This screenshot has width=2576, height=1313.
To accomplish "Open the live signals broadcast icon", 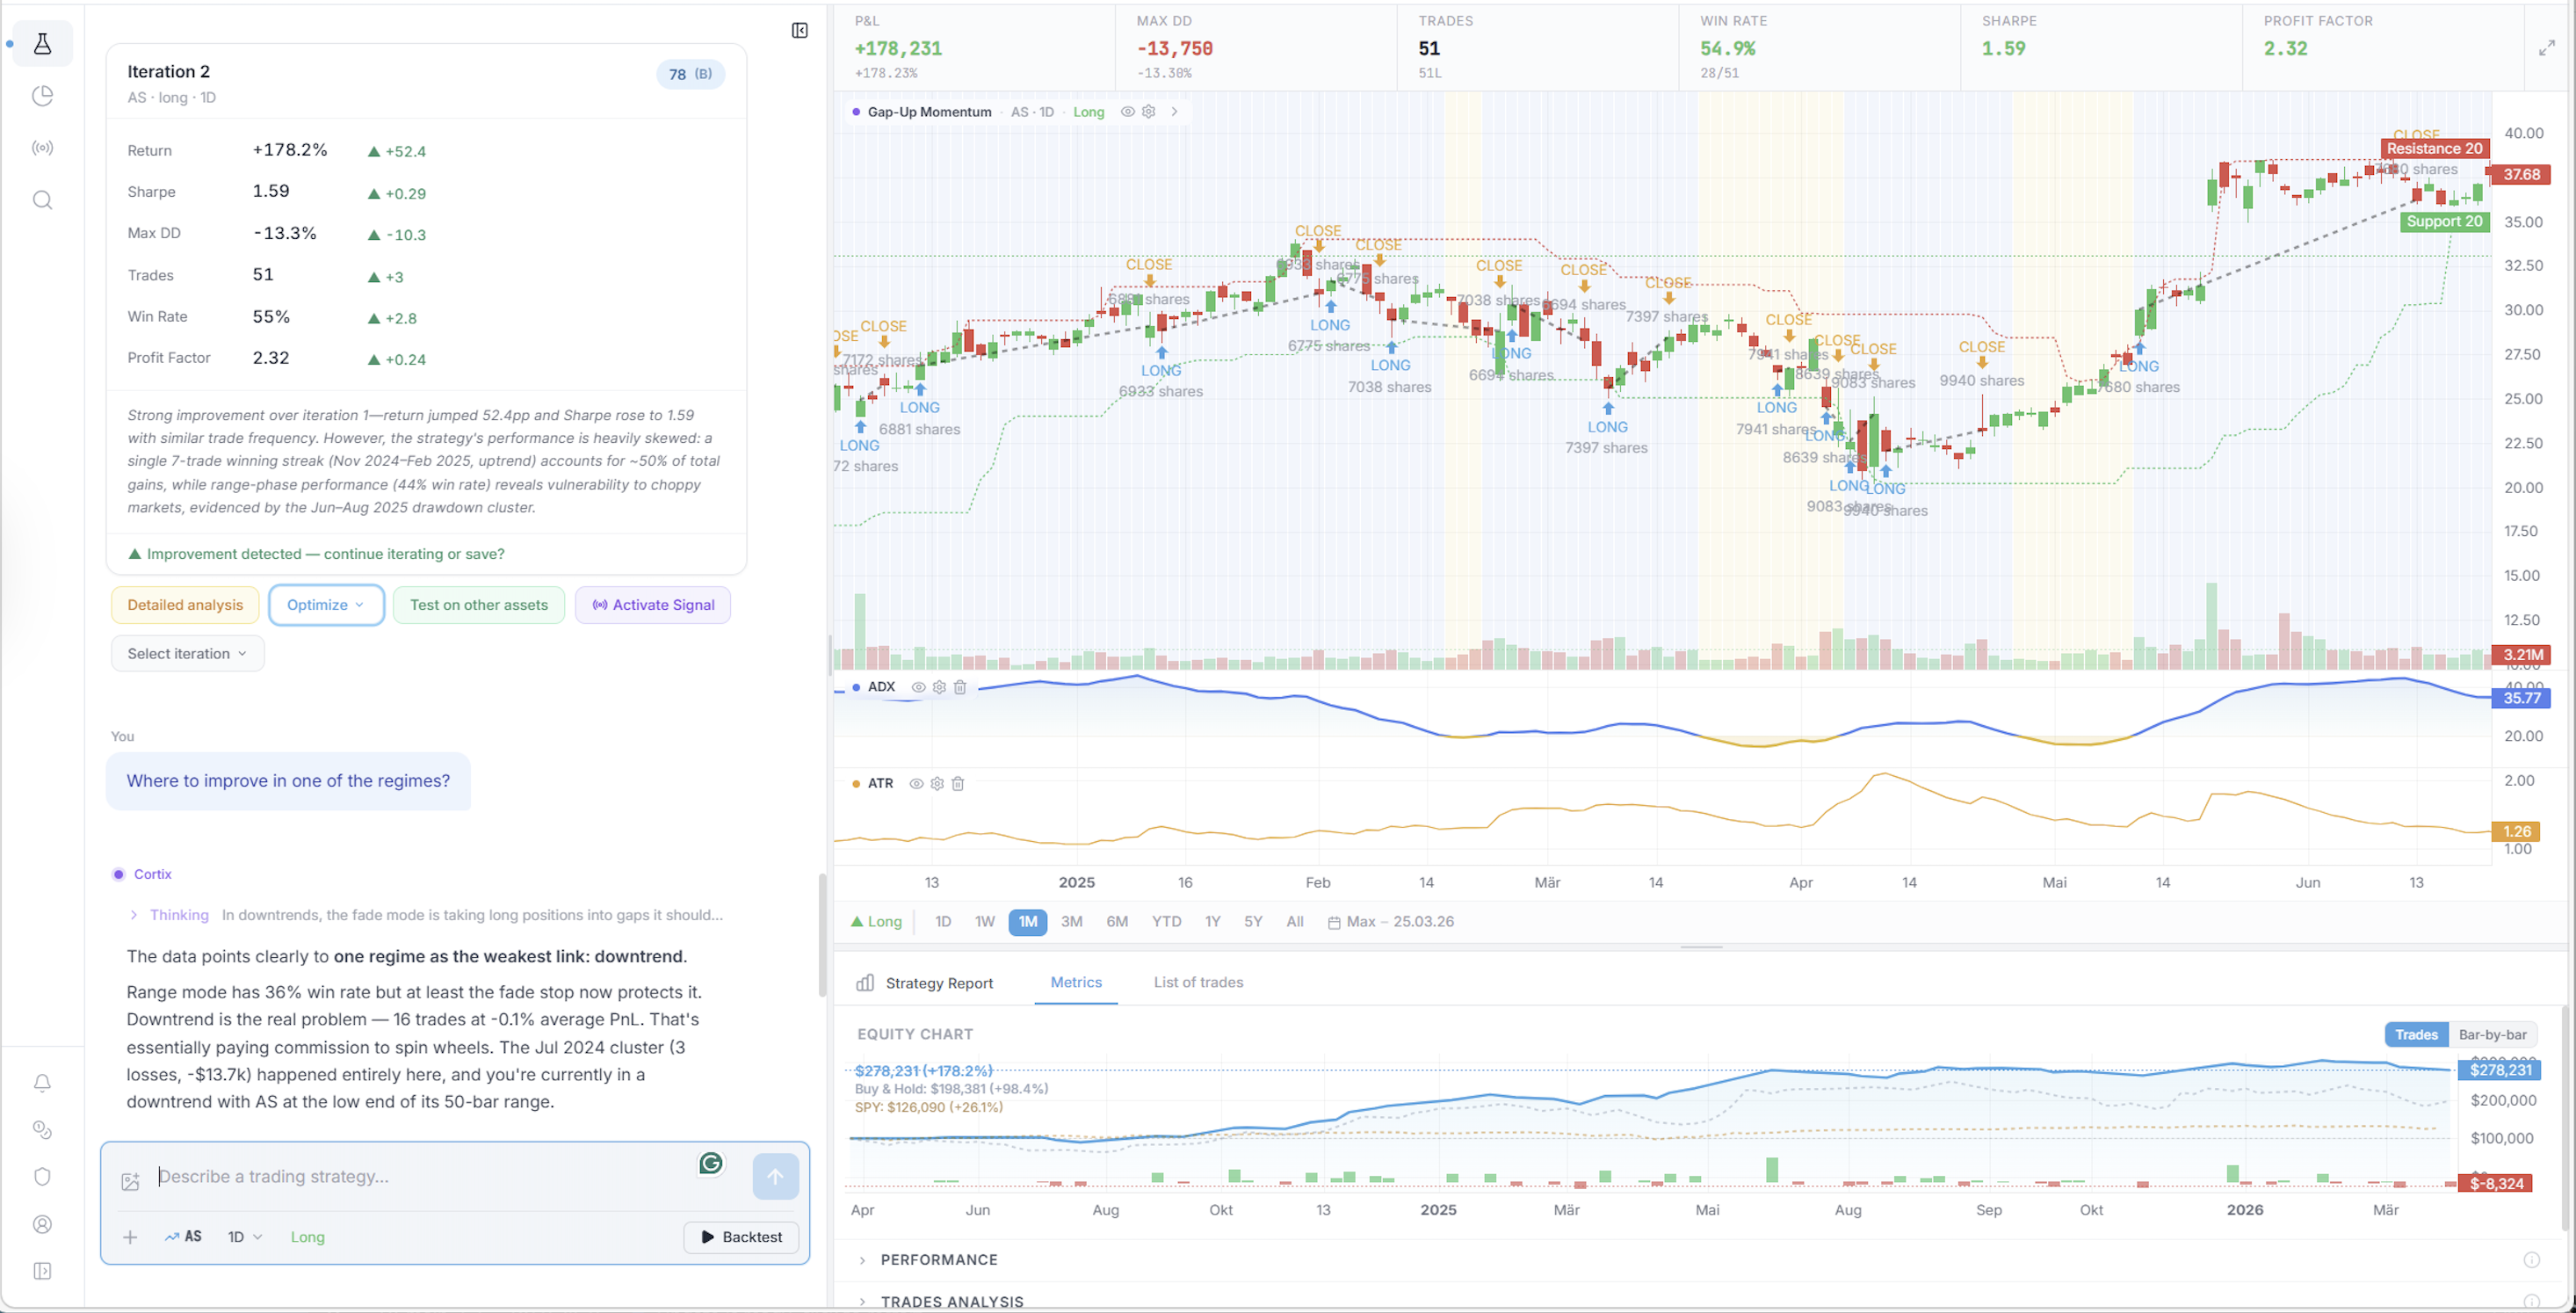I will tap(42, 148).
